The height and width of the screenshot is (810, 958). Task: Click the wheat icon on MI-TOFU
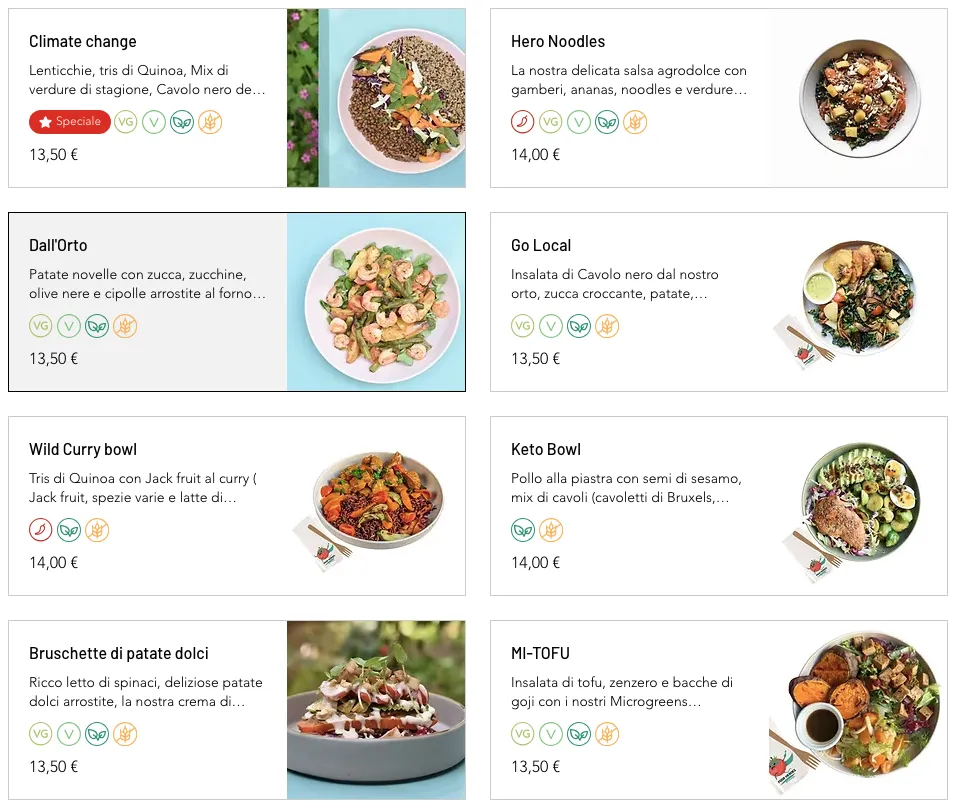(x=607, y=734)
